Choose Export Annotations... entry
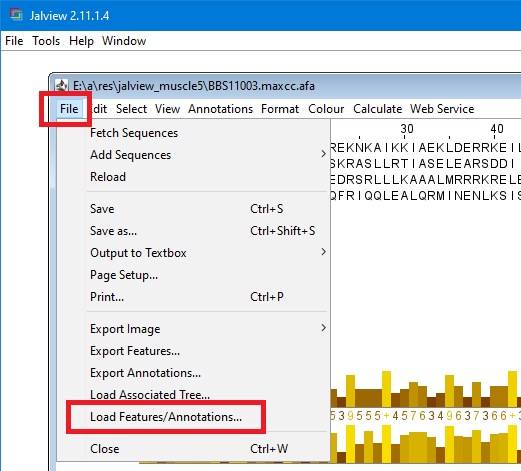The image size is (521, 471). 193,373
